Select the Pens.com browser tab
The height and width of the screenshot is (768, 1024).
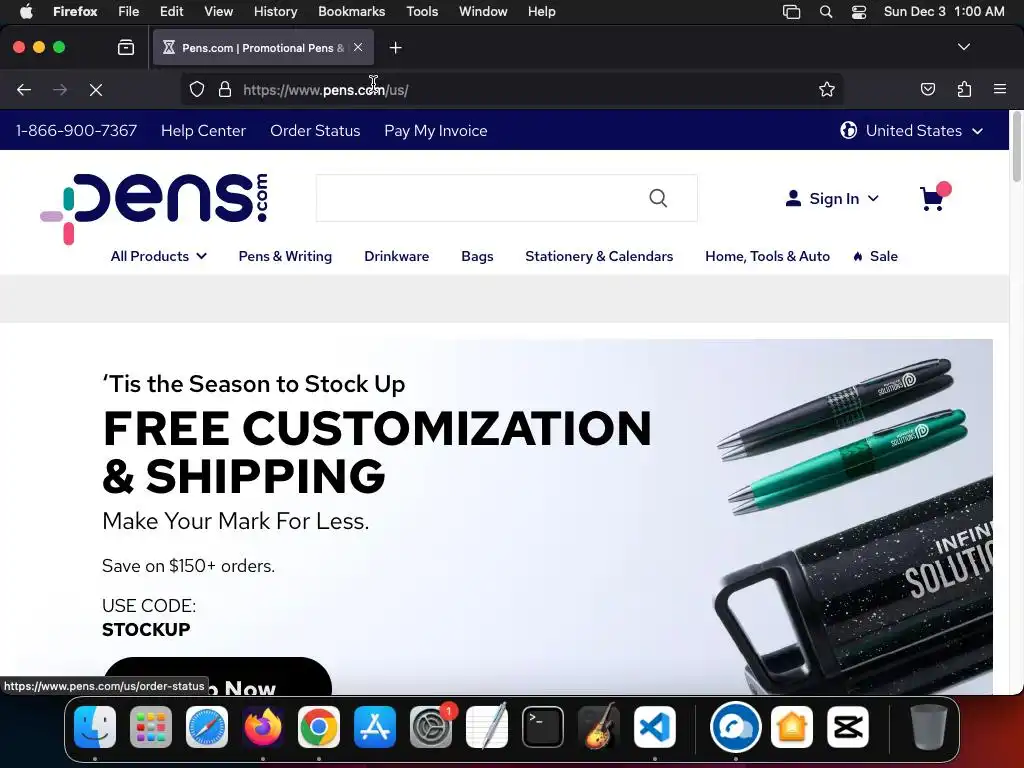coord(263,48)
